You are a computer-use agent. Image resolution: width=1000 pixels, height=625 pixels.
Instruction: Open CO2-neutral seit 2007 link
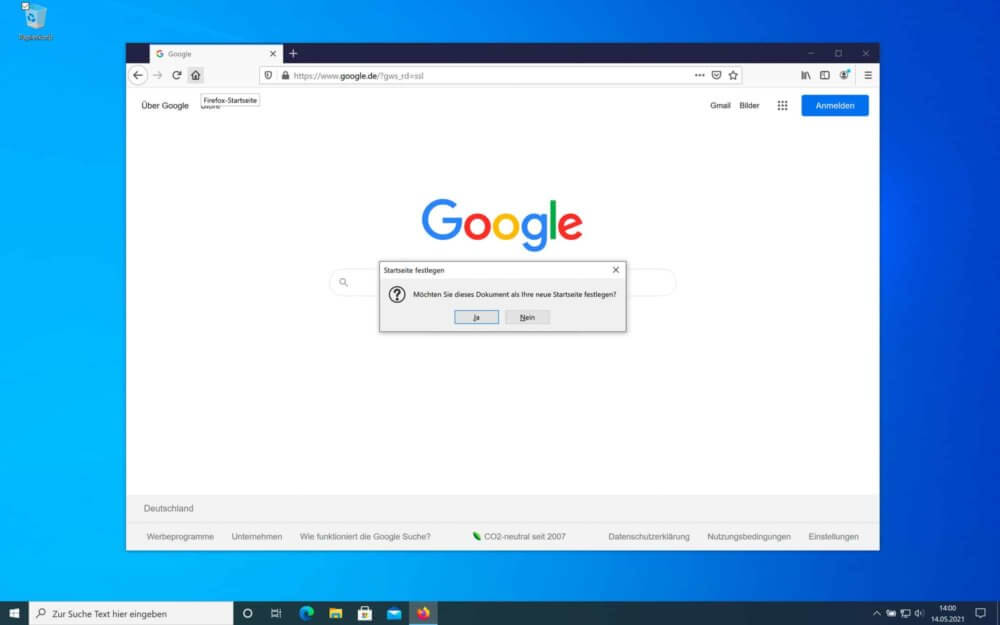(x=518, y=536)
